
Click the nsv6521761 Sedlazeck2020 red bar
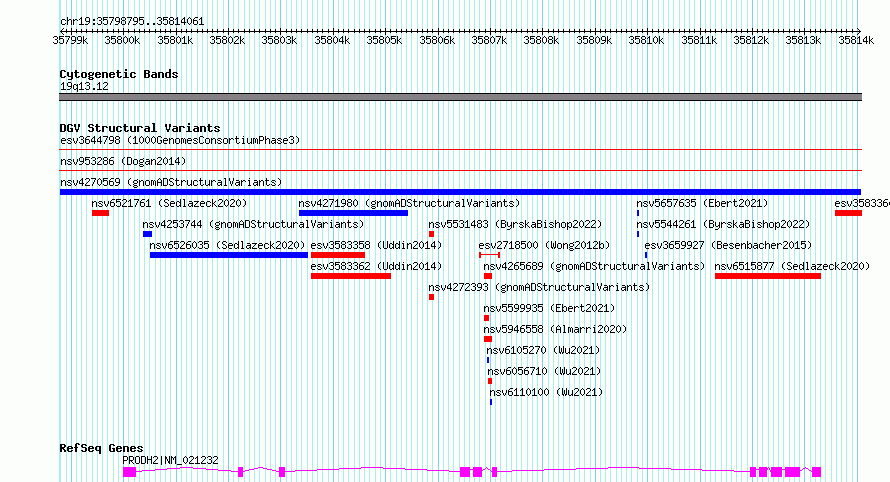point(100,213)
